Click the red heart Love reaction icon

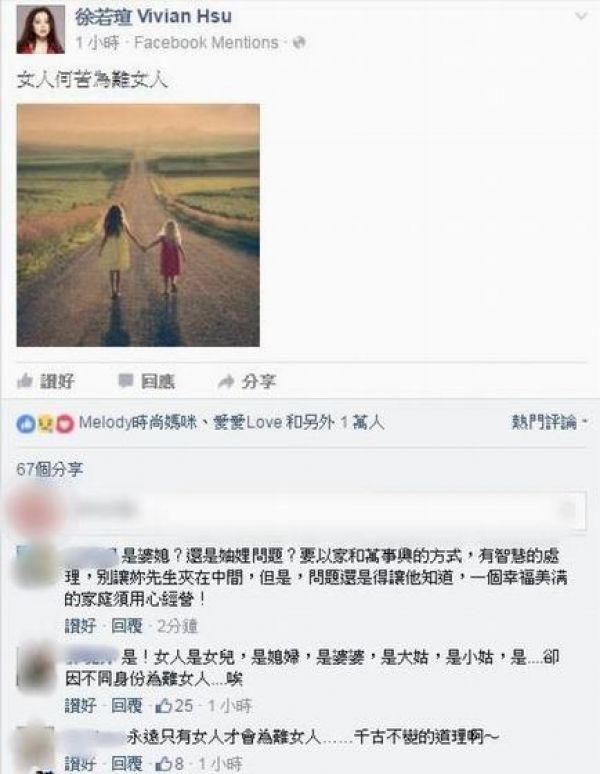click(x=65, y=424)
